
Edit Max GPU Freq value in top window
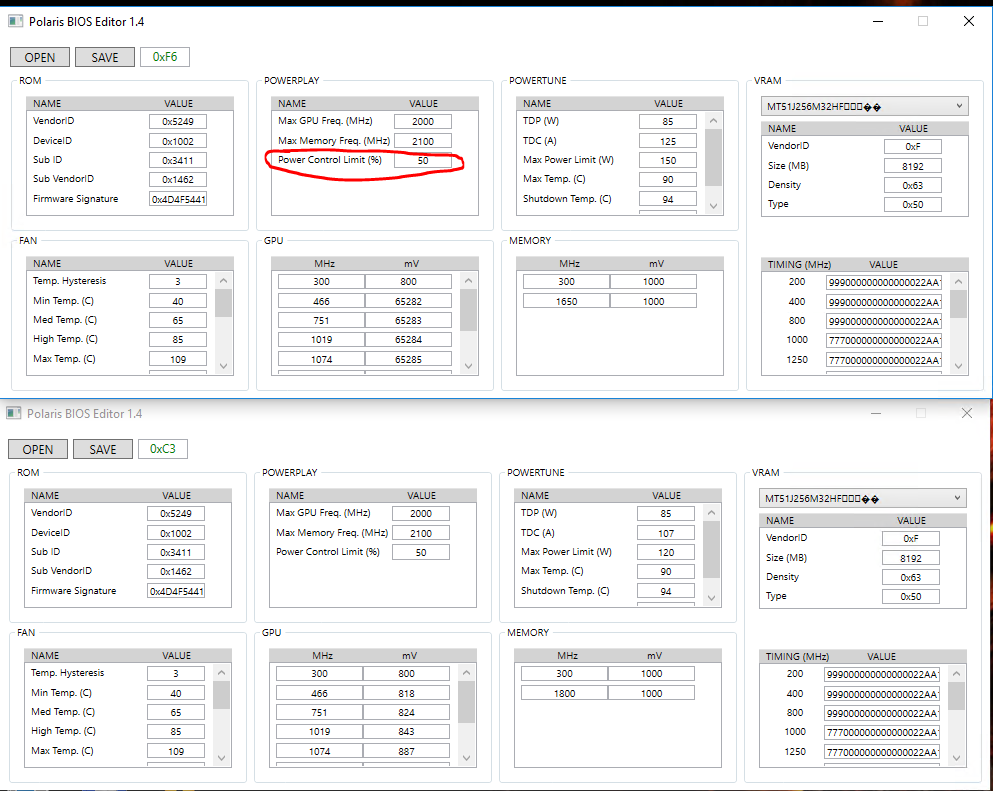423,122
